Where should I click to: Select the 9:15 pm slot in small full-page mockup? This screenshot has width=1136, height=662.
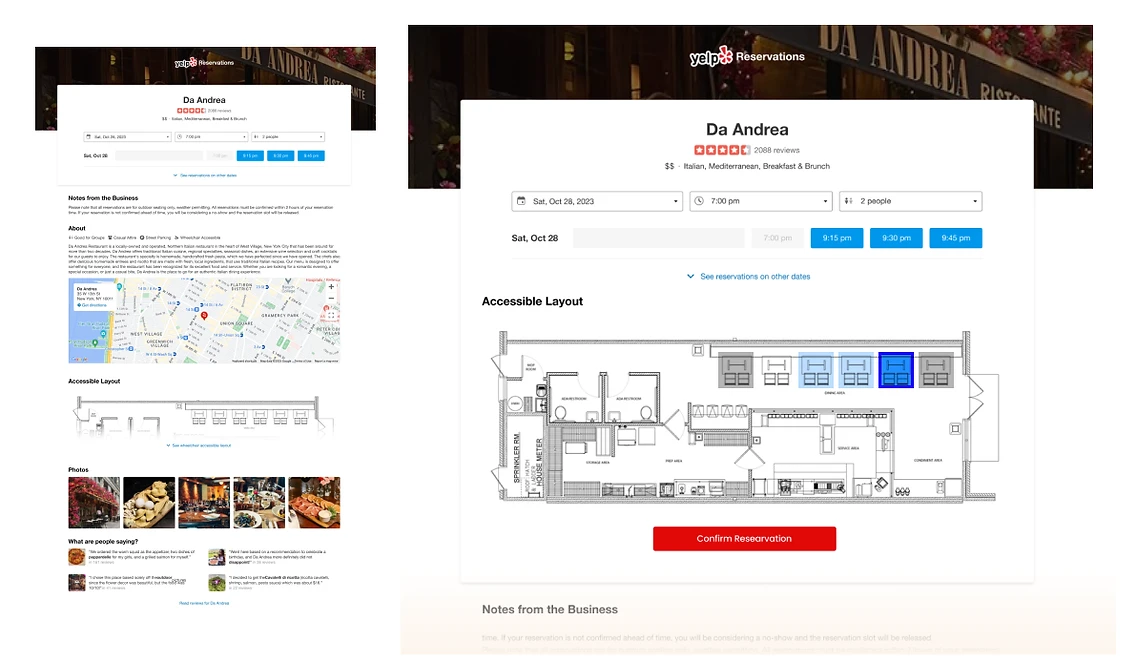coord(250,156)
